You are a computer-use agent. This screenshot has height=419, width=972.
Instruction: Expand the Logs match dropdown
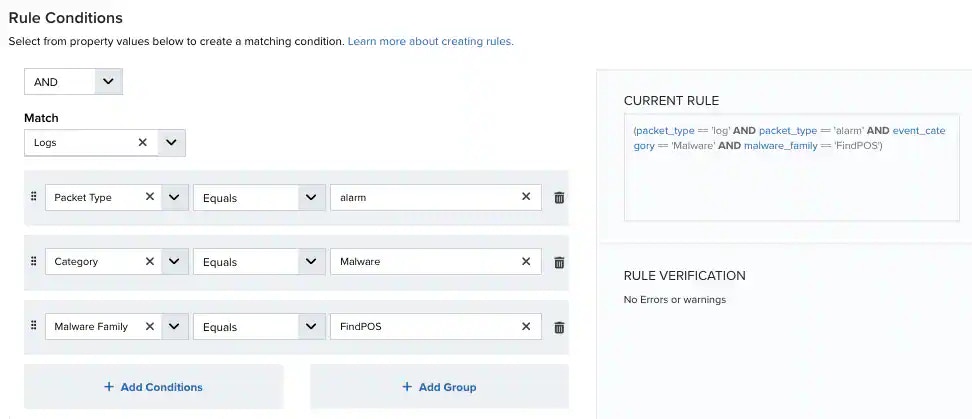pos(172,143)
